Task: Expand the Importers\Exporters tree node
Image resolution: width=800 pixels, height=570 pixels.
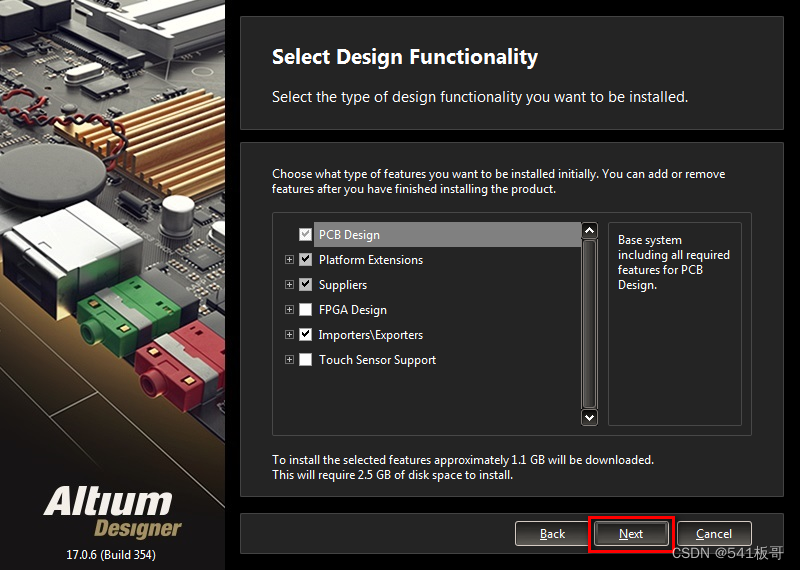Action: [x=290, y=335]
